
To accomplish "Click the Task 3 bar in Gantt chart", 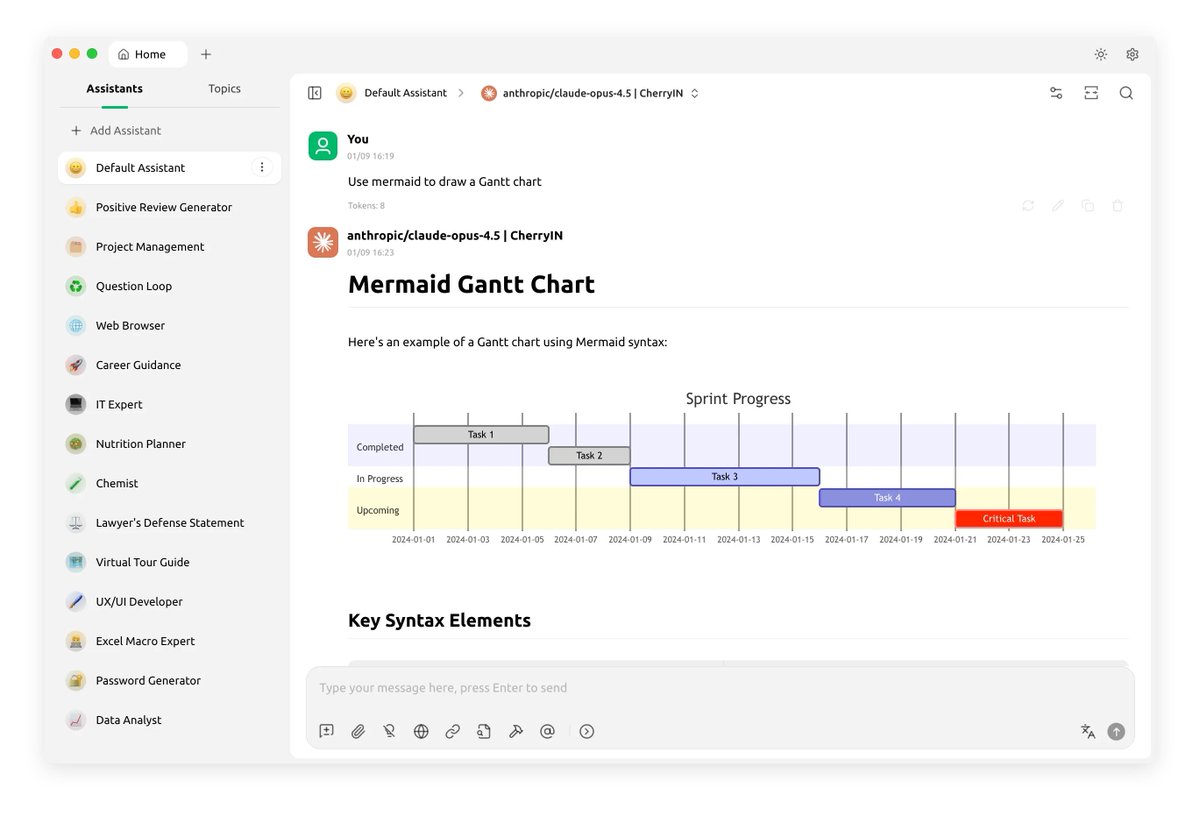I will coord(725,477).
